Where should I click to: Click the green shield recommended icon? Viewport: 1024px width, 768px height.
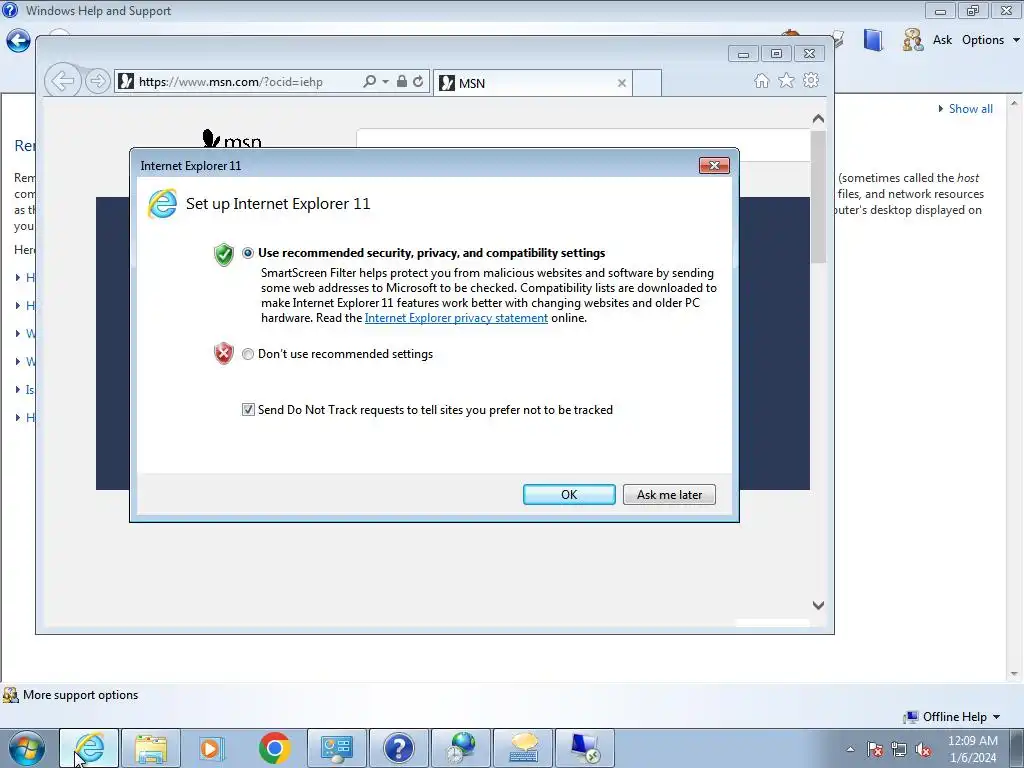point(223,254)
